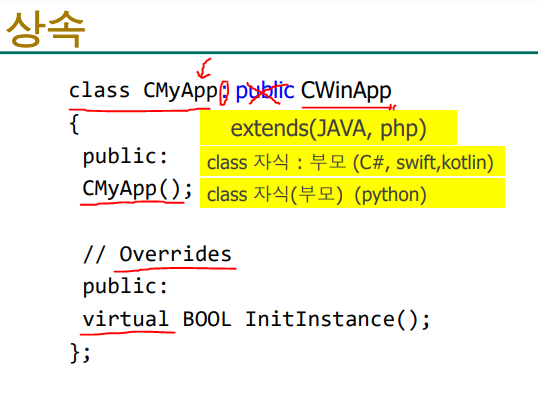Image resolution: width=538 pixels, height=419 pixels.
Task: Click the 'CWinApp' base class name
Action: 346,91
